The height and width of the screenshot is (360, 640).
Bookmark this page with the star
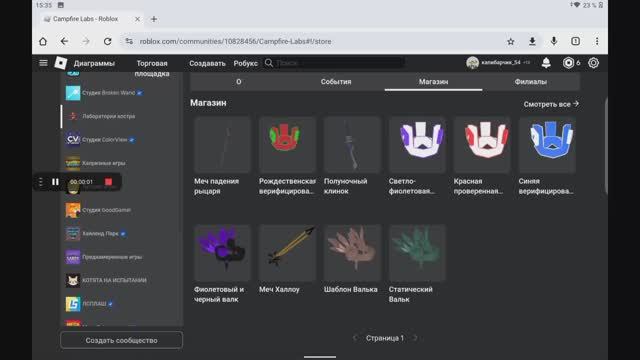click(x=511, y=41)
